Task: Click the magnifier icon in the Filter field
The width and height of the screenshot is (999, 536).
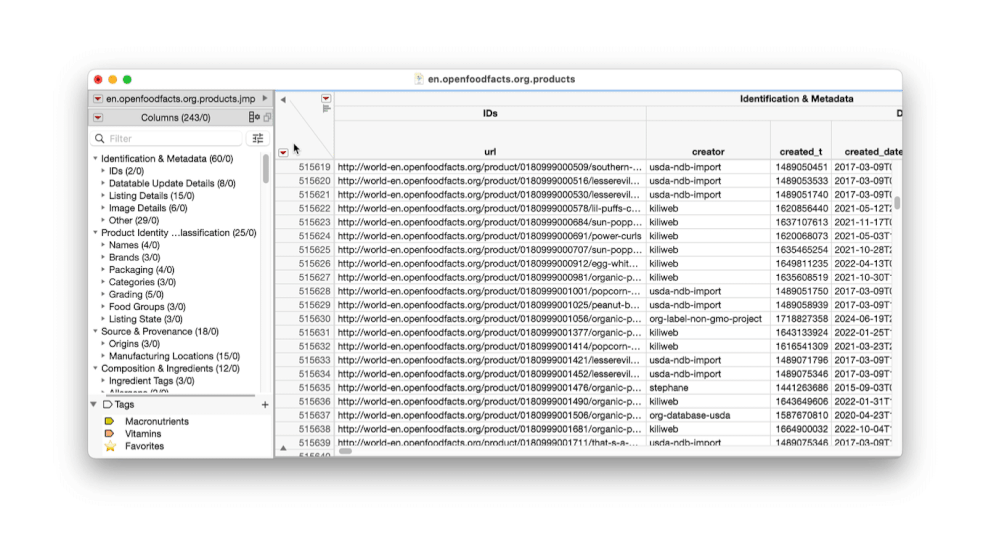Action: [x=99, y=138]
